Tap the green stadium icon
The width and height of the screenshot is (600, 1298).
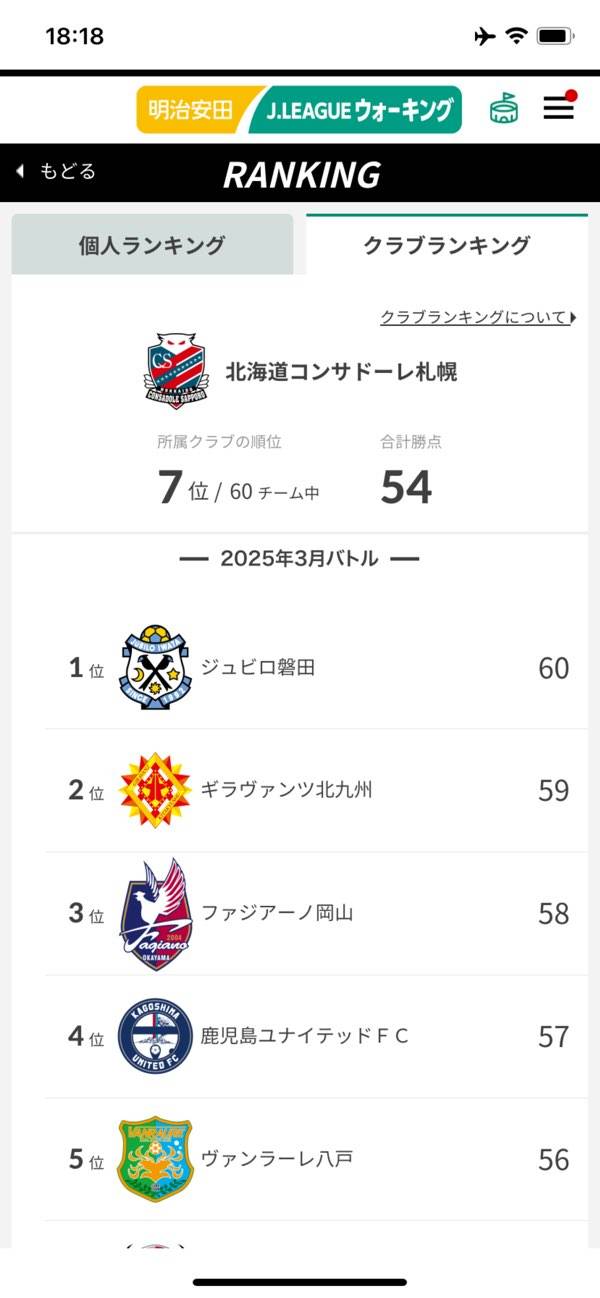[504, 109]
